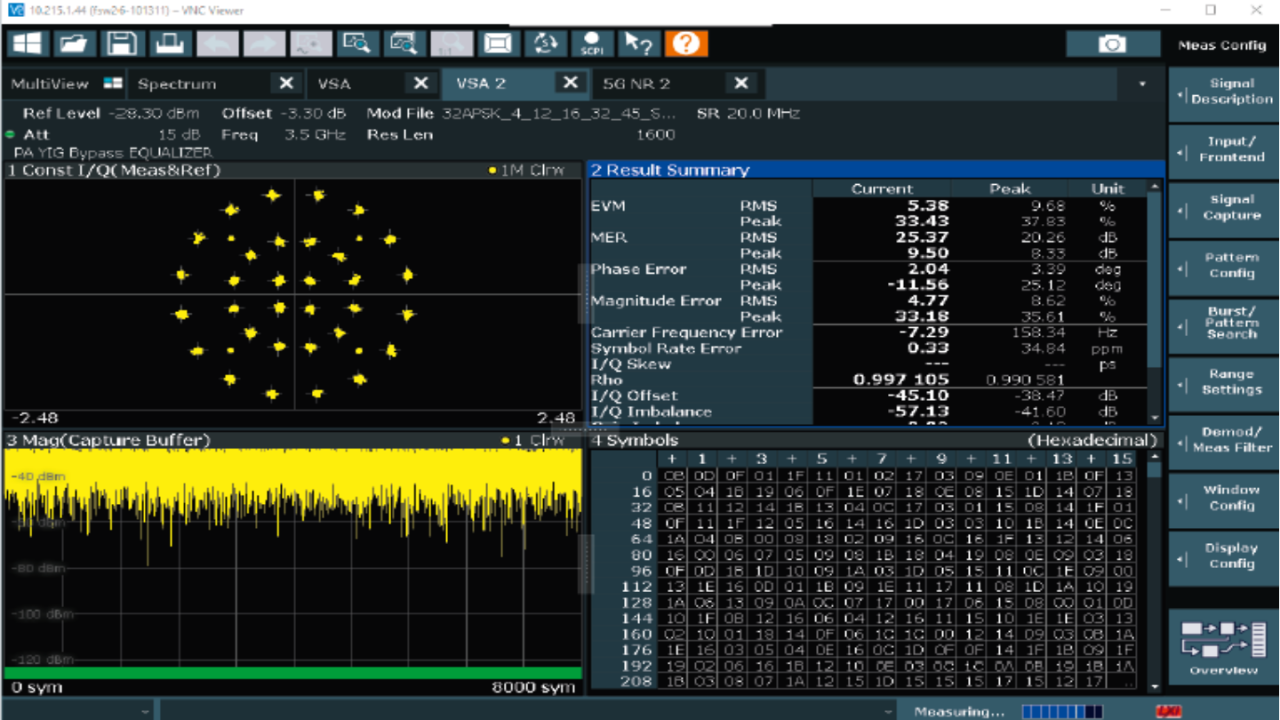This screenshot has width=1280, height=720.
Task: Click the Offset -3.30 dB setting
Action: pos(284,114)
